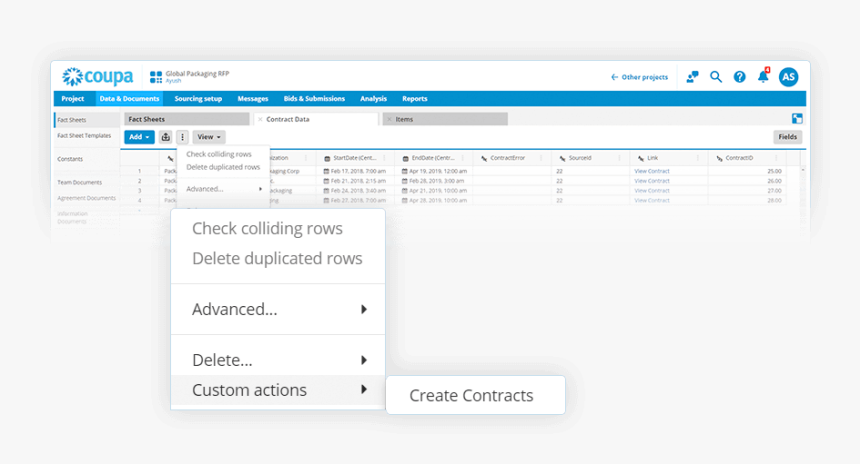Expand Advanced... submenu in the enlarged menu
This screenshot has width=860, height=464.
[x=278, y=309]
